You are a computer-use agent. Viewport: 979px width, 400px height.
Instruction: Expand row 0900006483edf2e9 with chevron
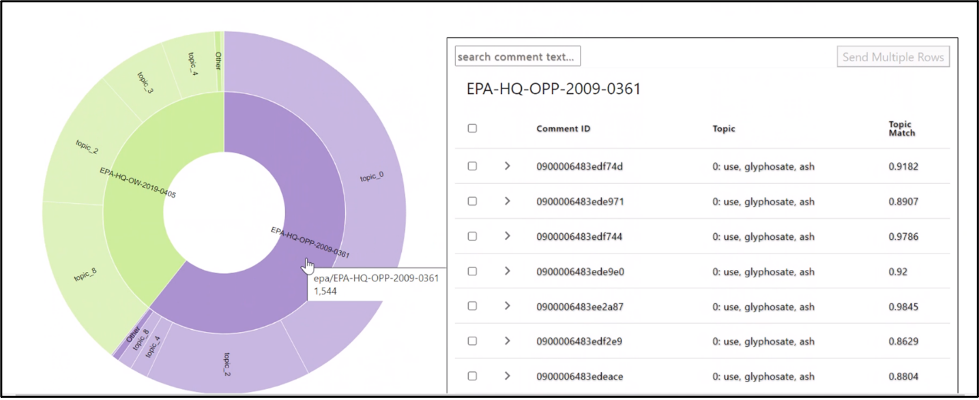click(x=508, y=341)
